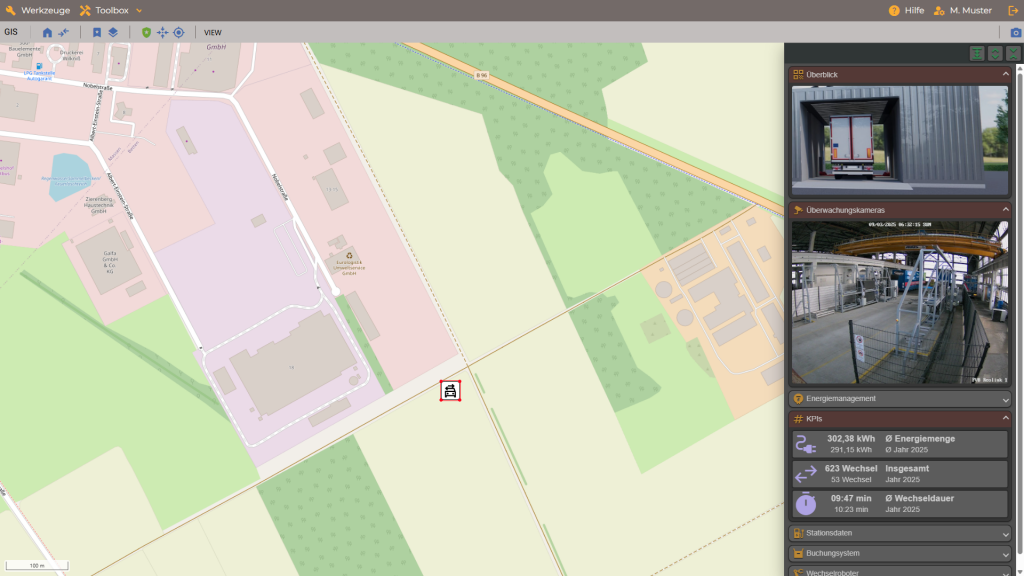Click the camera icon at the toolbar's right end
This screenshot has width=1024, height=576.
pos(1016,32)
